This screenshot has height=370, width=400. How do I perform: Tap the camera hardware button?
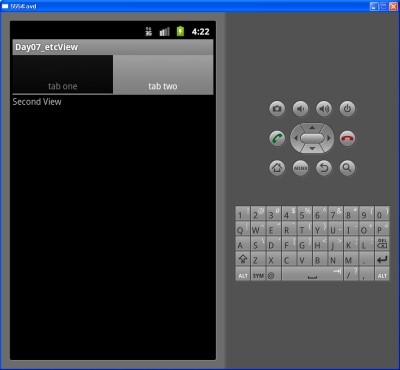pyautogui.click(x=277, y=109)
